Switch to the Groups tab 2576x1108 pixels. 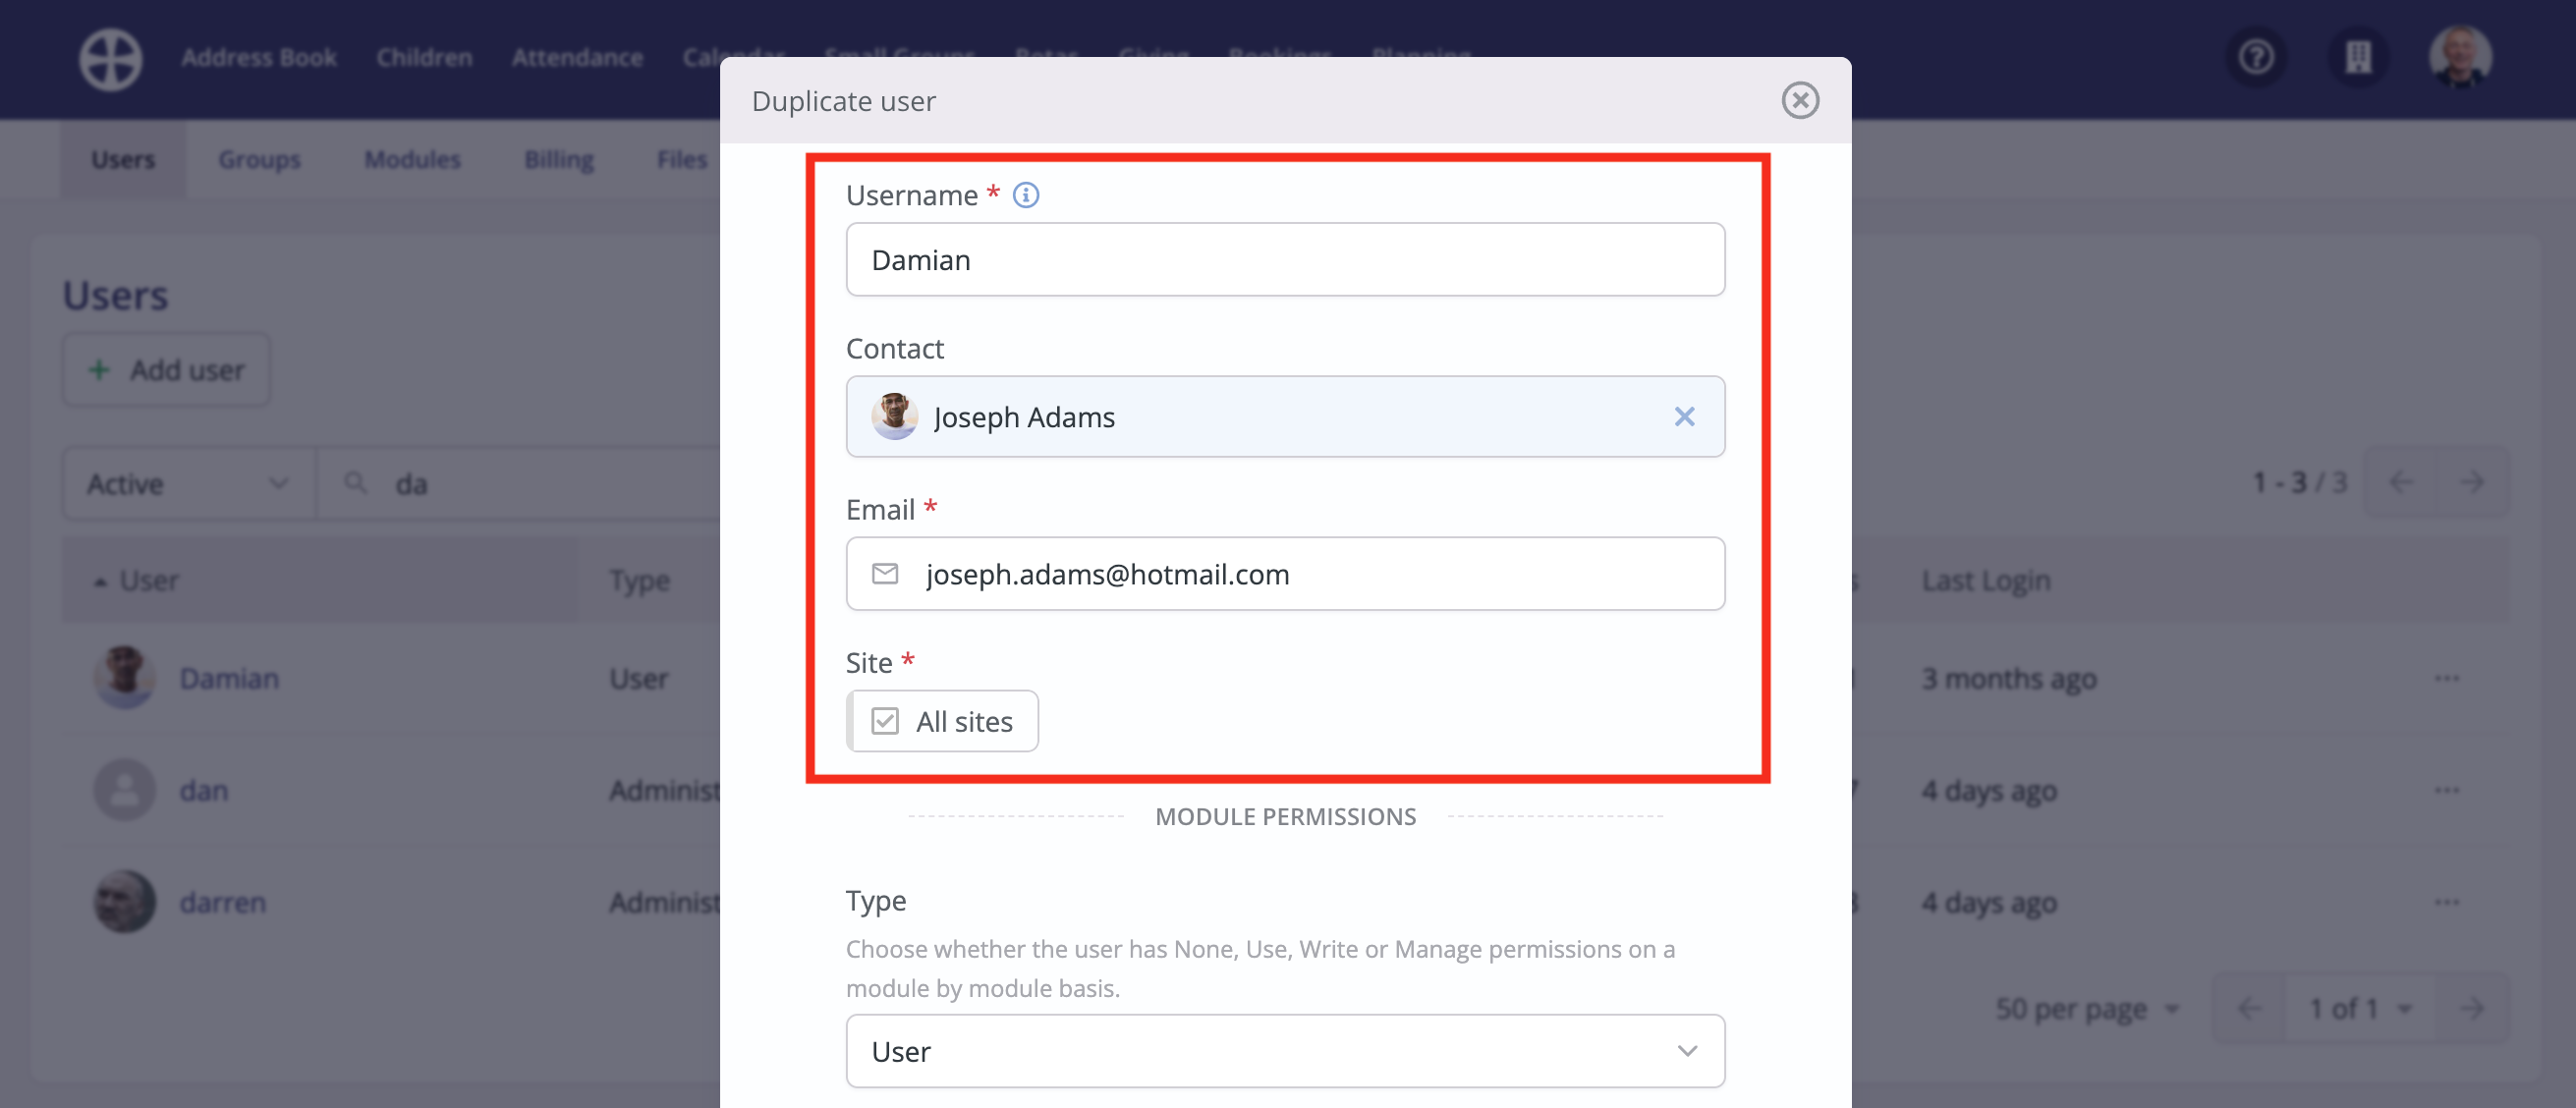coord(258,159)
